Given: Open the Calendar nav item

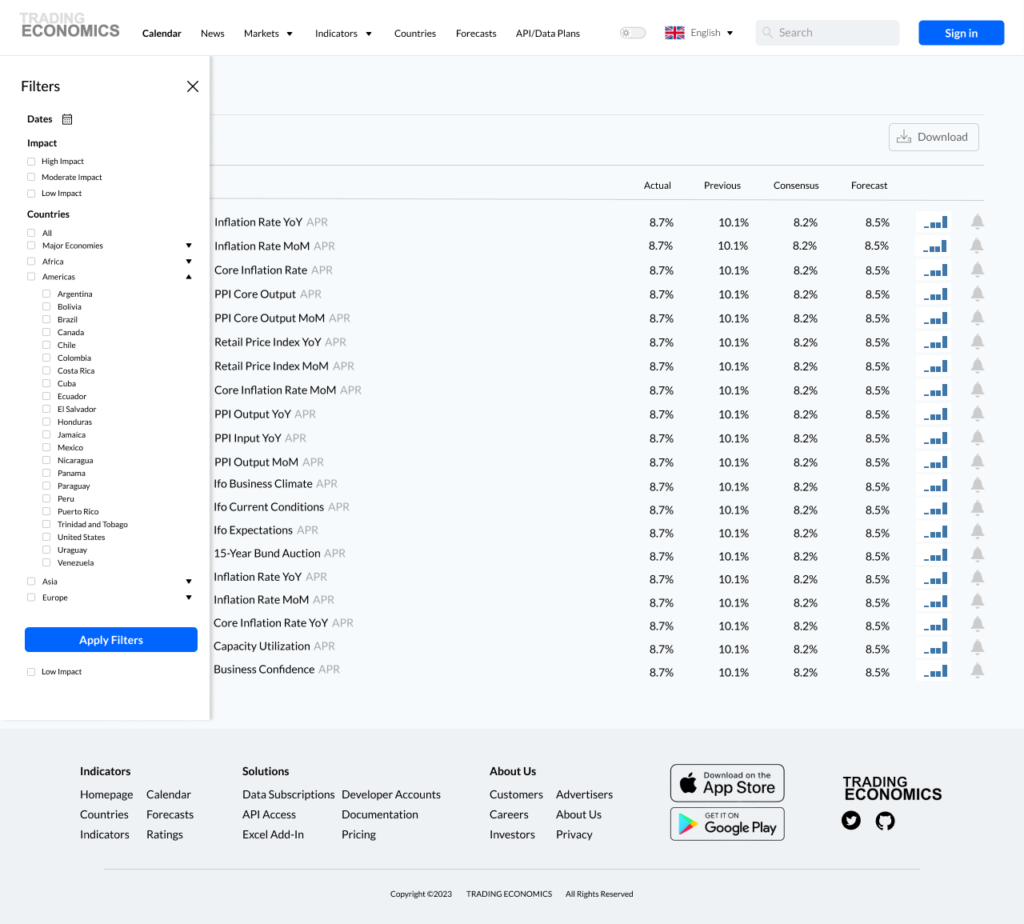Looking at the screenshot, I should click(x=161, y=33).
